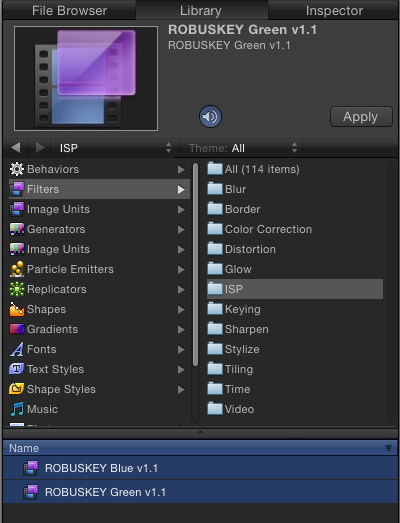Viewport: 400px width, 523px height.
Task: Select ROBUSKEY Blue v1.1 filter
Action: (200, 468)
